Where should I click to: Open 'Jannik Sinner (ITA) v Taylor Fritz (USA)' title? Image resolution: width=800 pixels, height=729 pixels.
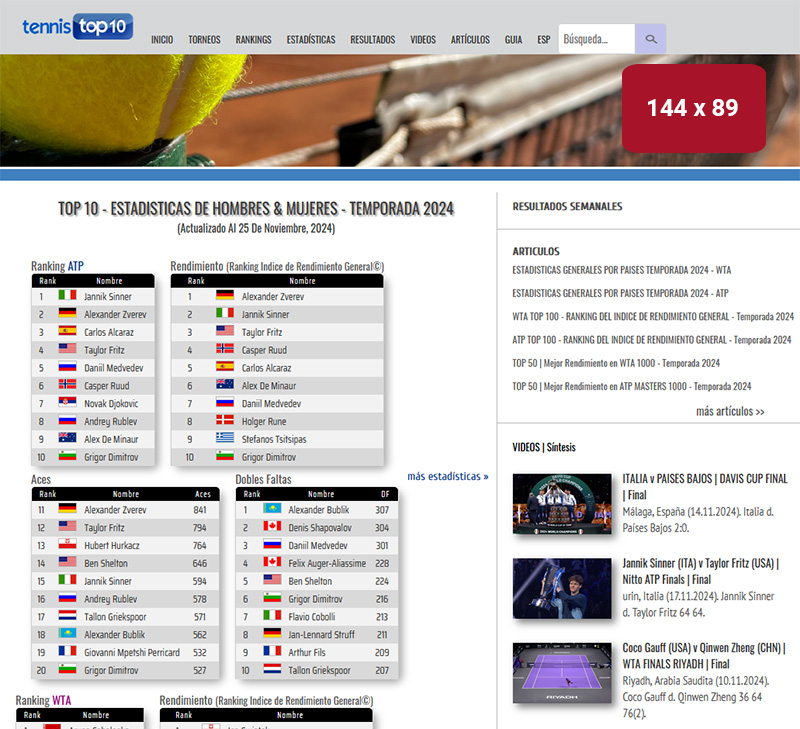click(x=701, y=571)
